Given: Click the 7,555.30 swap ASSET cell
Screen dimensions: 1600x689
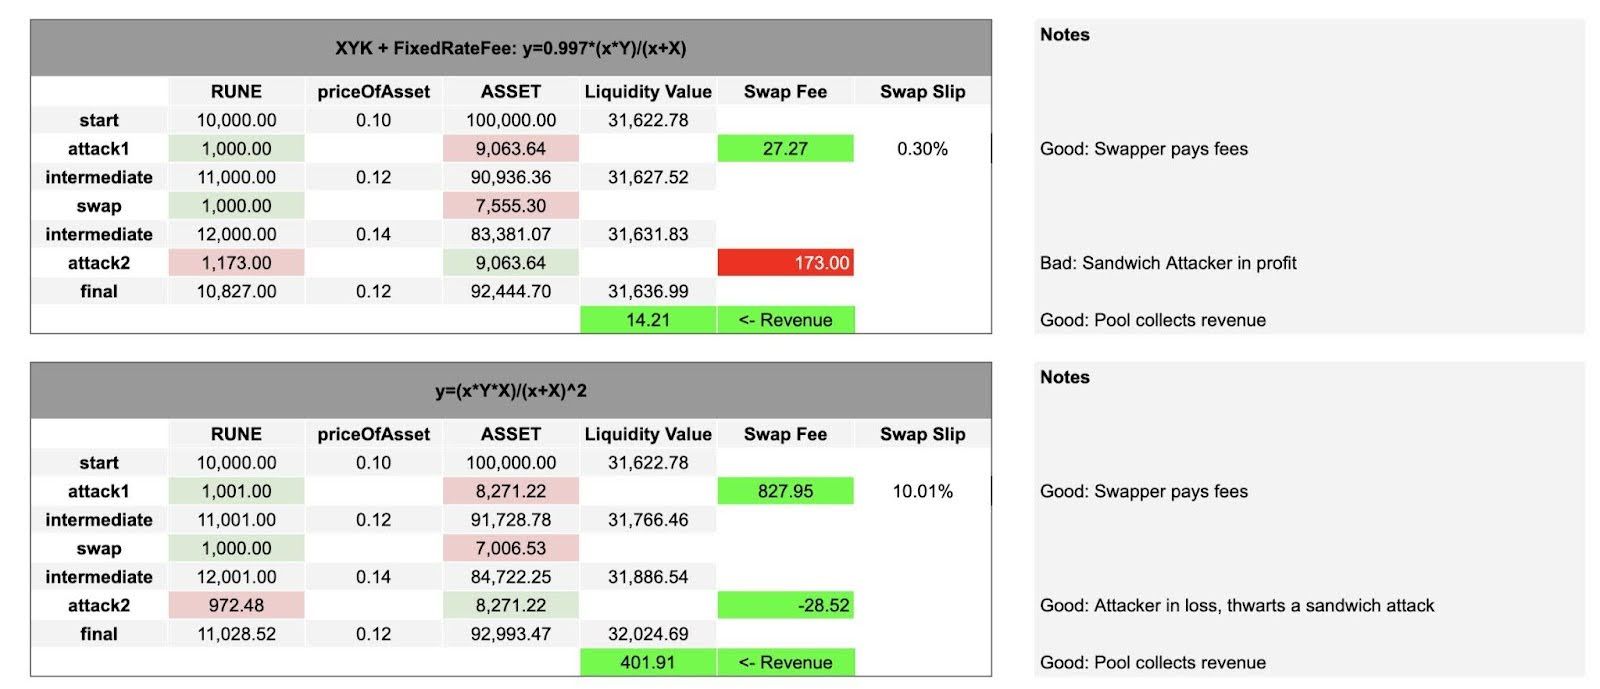Looking at the screenshot, I should pos(511,206).
